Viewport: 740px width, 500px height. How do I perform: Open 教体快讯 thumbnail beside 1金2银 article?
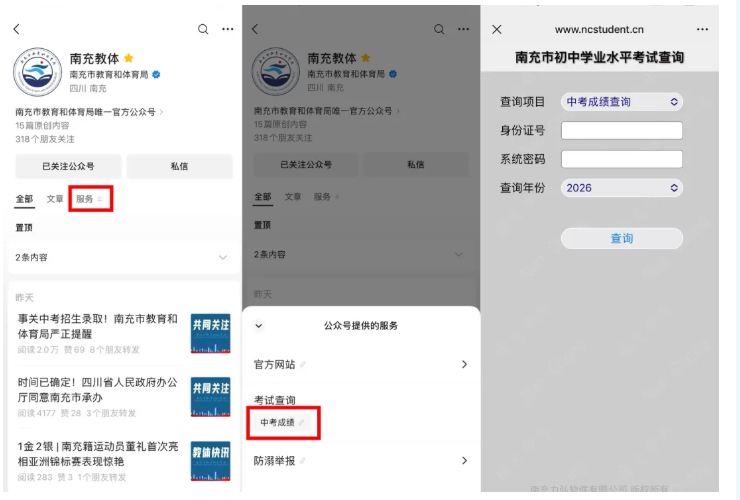point(210,461)
